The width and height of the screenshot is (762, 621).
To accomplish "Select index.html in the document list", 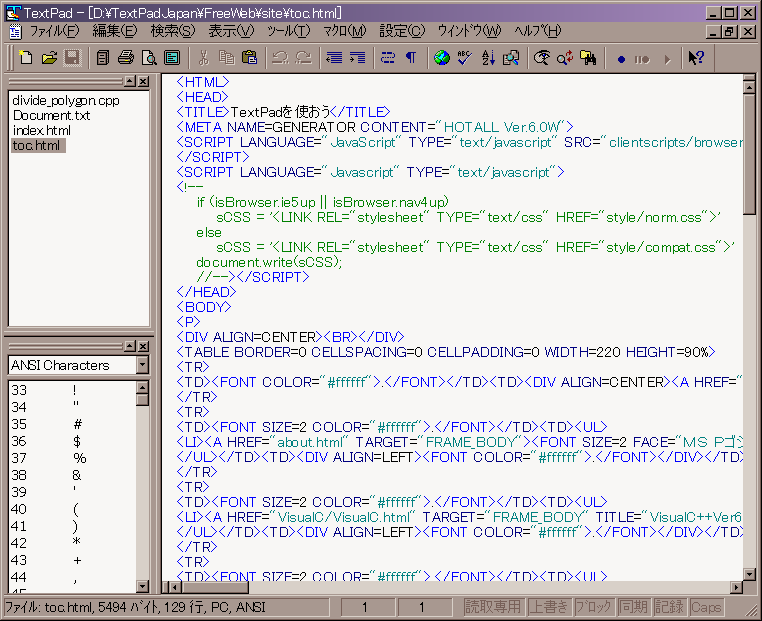I will coord(42,131).
